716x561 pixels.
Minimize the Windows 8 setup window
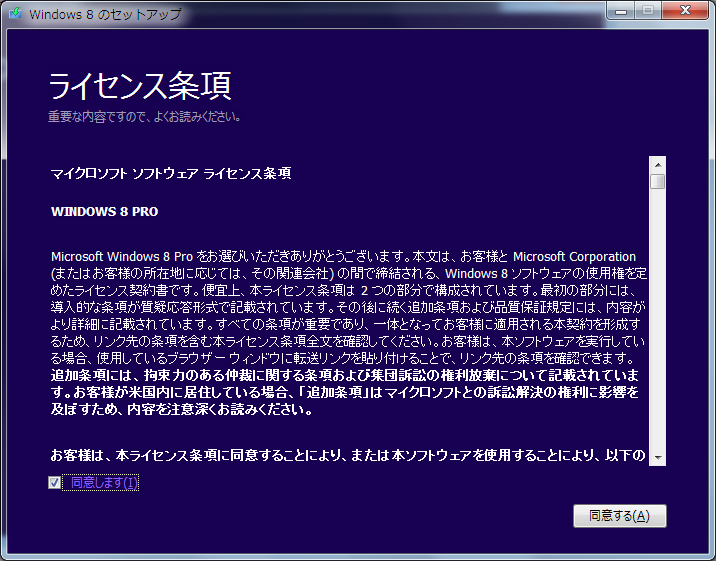click(621, 11)
